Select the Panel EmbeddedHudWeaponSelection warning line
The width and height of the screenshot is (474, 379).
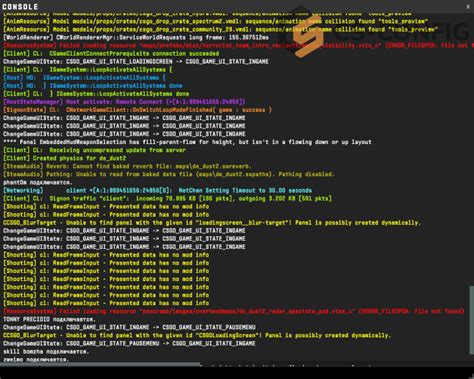click(187, 142)
